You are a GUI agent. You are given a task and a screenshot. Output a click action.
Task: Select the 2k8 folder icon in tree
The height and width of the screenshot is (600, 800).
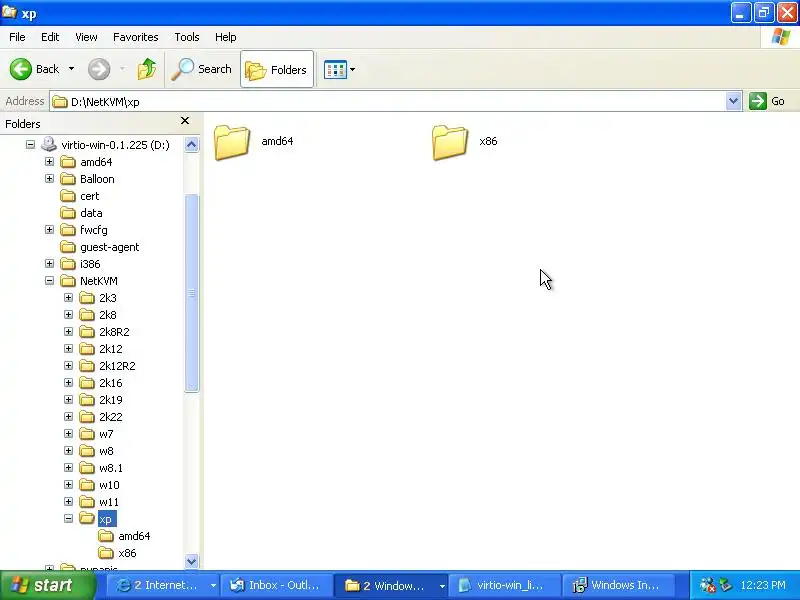[x=87, y=315]
